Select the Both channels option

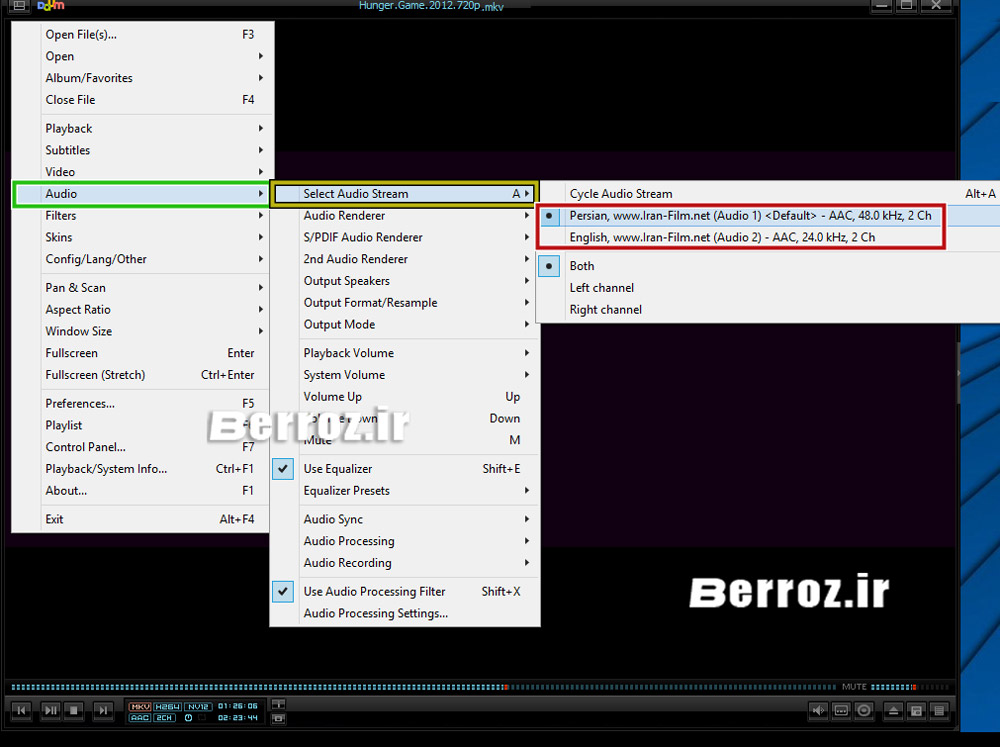pyautogui.click(x=582, y=266)
